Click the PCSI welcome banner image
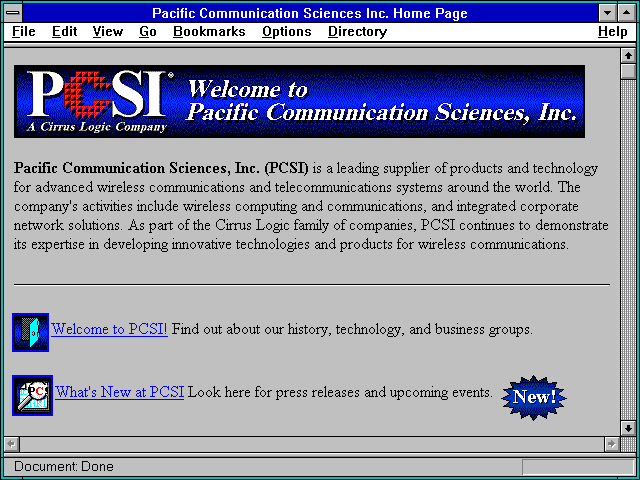This screenshot has height=480, width=640. click(299, 101)
